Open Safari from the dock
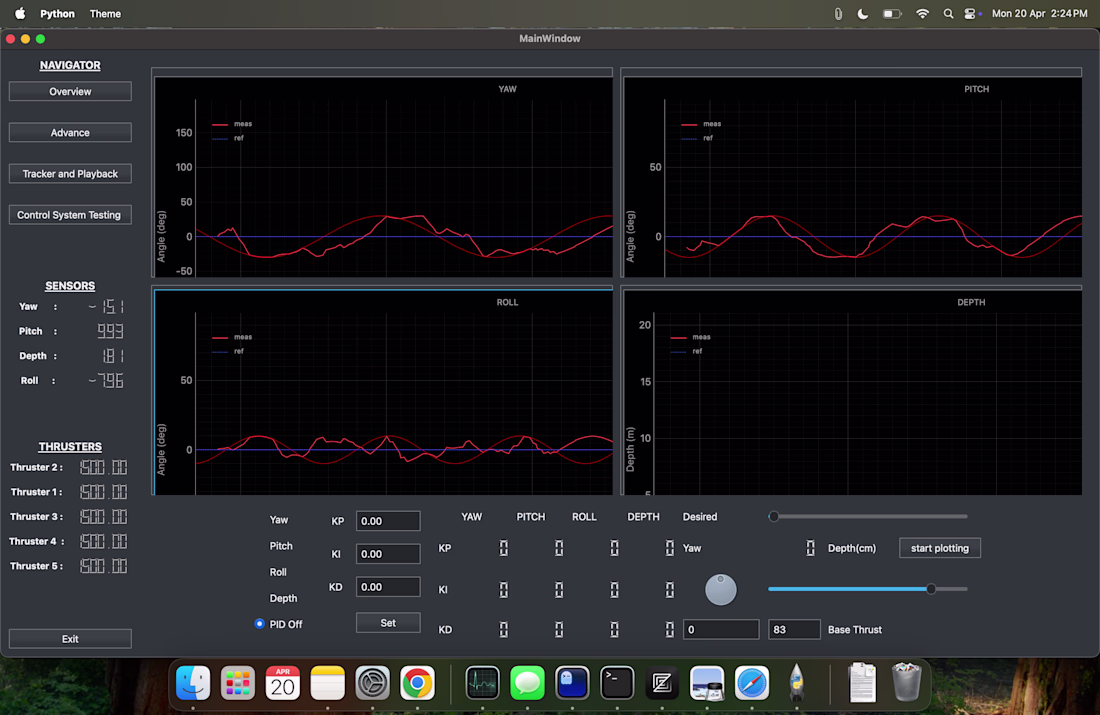This screenshot has height=715, width=1100. click(752, 683)
